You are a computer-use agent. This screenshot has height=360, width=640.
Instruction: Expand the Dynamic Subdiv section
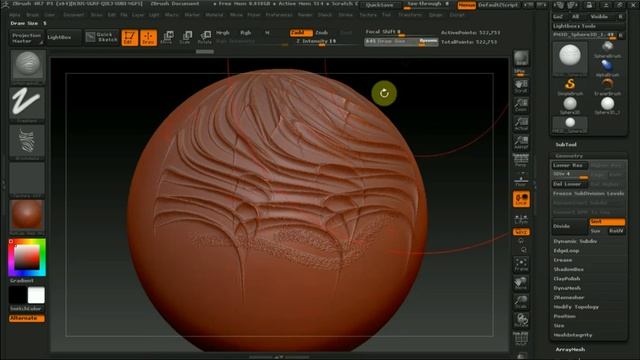tap(575, 241)
